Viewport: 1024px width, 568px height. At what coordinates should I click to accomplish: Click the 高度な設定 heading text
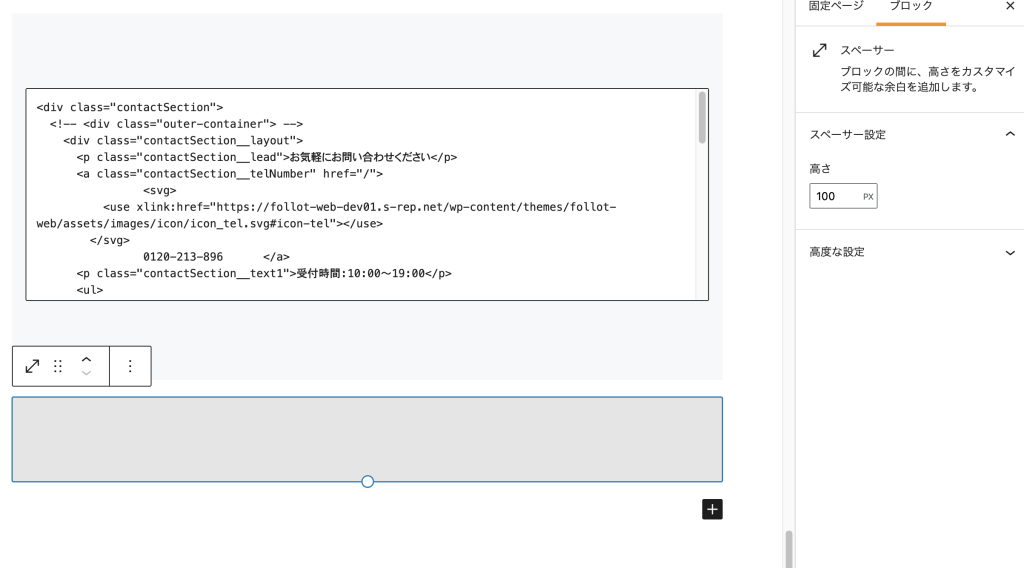pyautogui.click(x=836, y=253)
